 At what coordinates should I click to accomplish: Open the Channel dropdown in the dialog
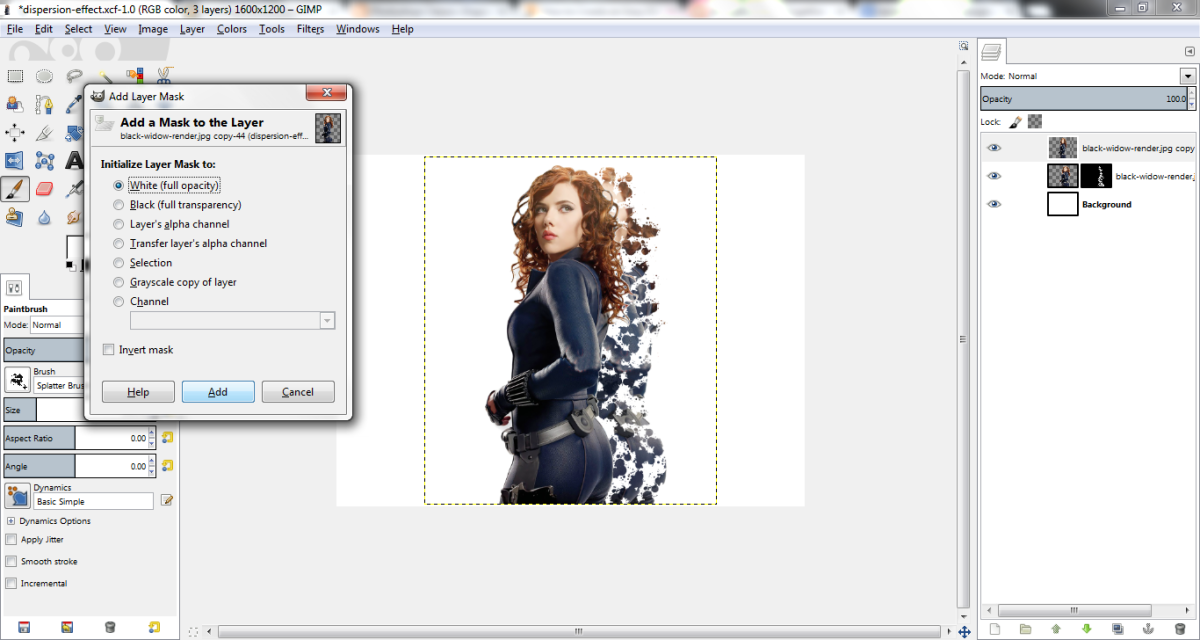(x=327, y=319)
